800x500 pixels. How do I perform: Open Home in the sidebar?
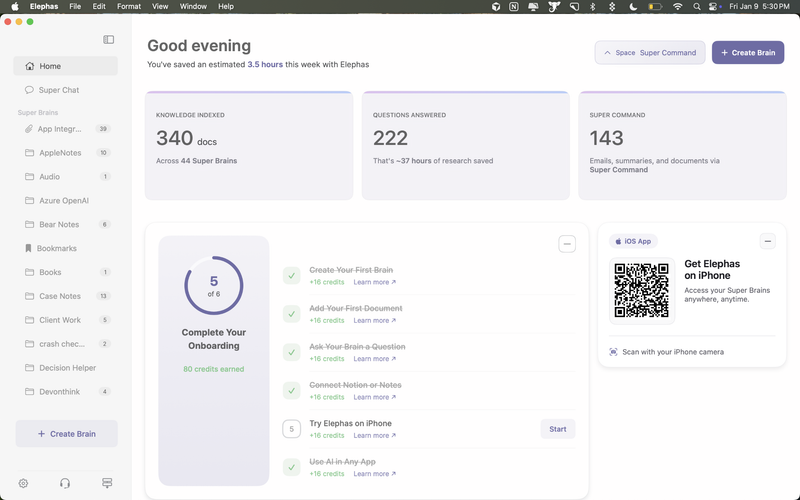[x=65, y=66]
